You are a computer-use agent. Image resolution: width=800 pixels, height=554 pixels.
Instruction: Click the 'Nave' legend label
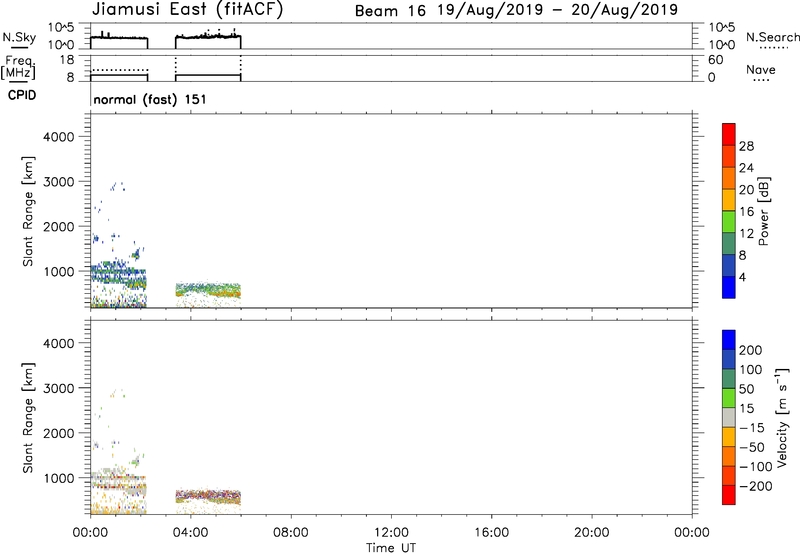coord(761,70)
